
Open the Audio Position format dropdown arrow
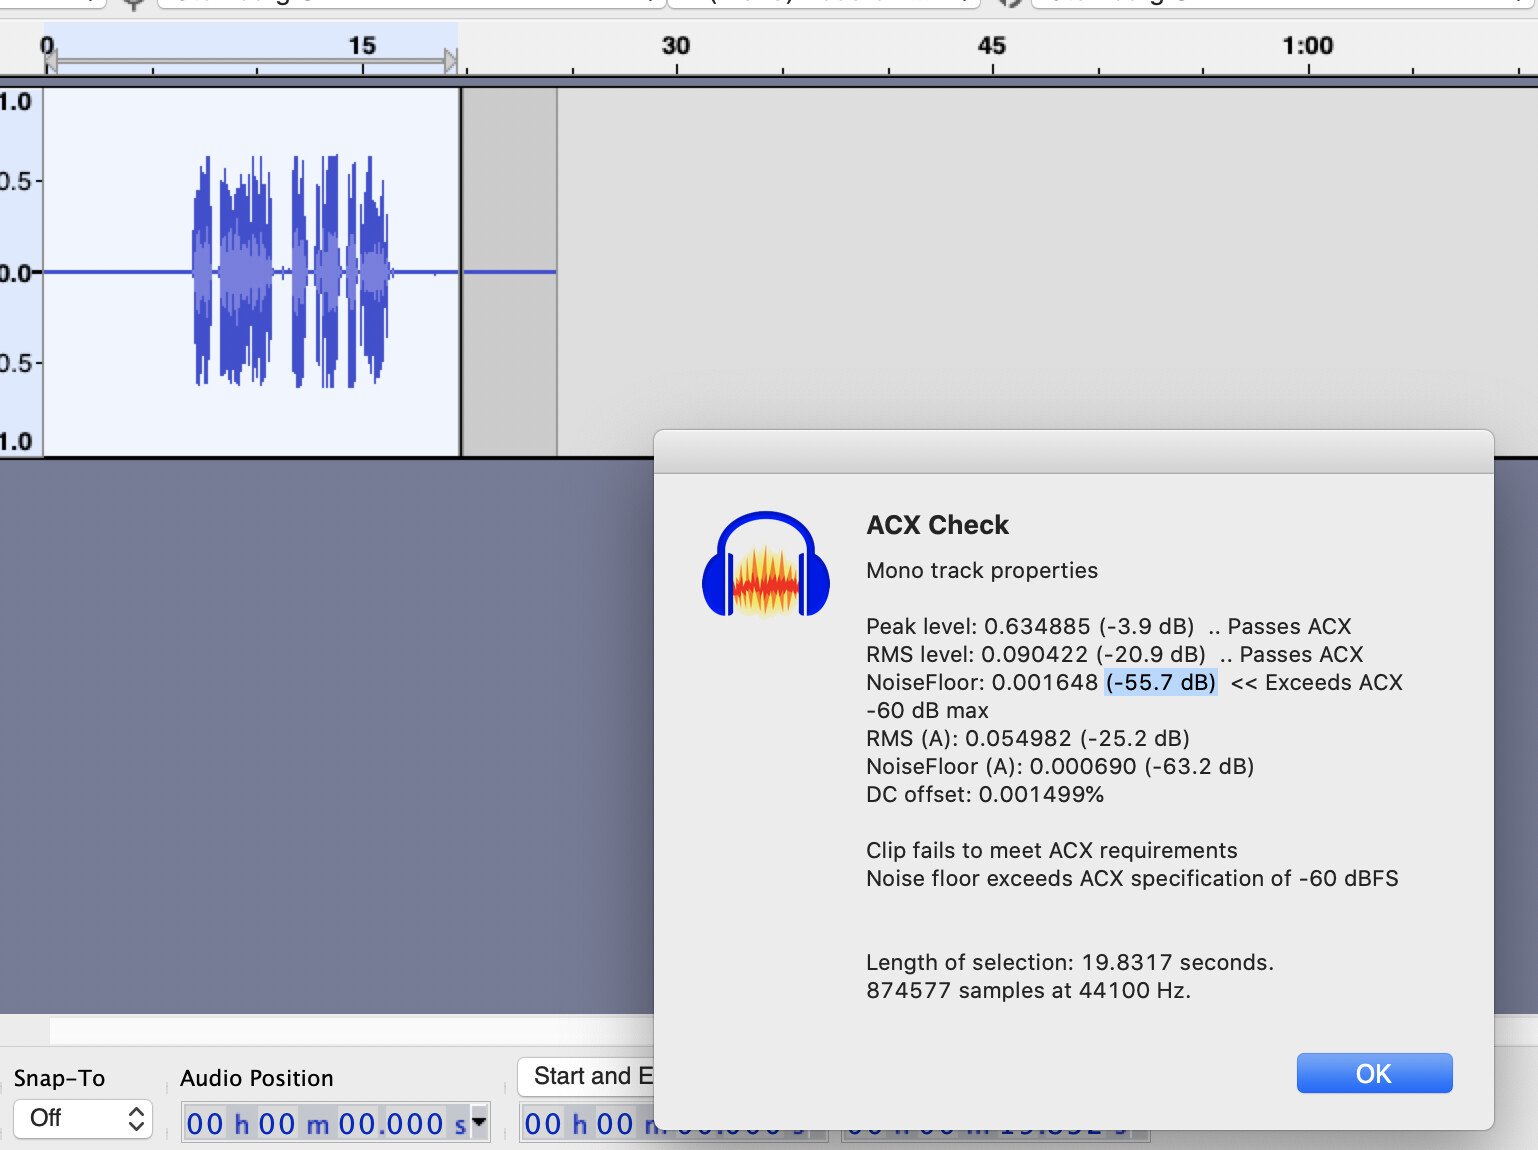(x=480, y=1122)
